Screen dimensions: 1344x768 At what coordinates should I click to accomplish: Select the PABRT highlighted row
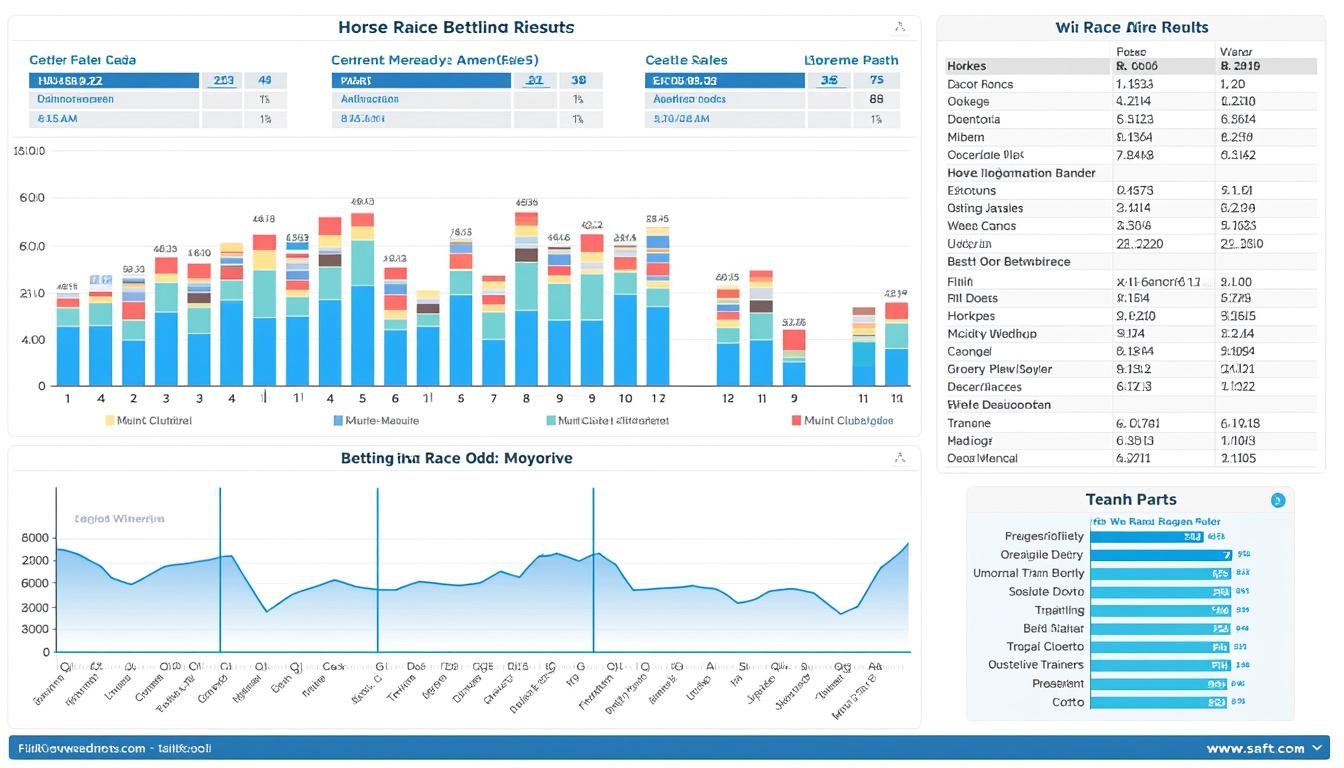point(420,80)
